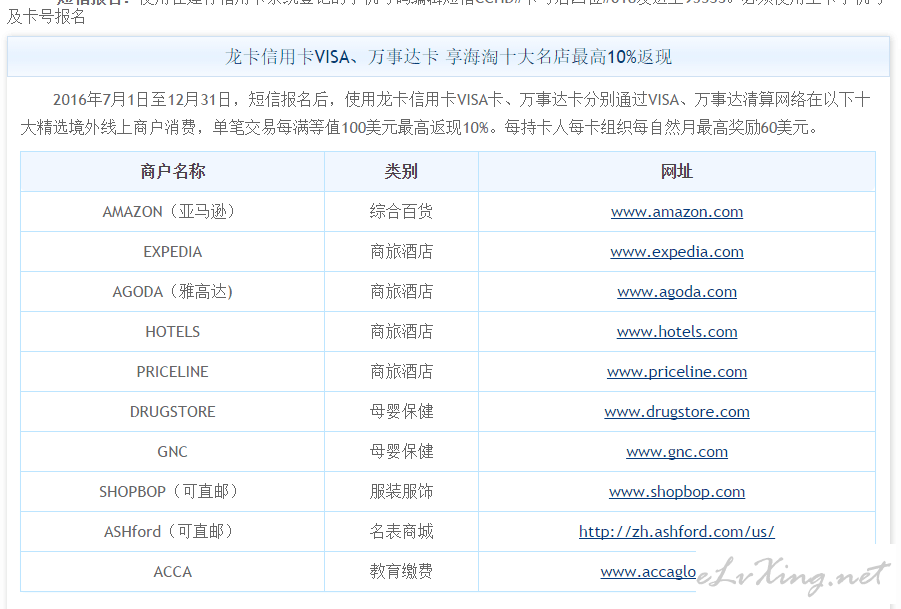Click the 商户名称 column header
Viewport: 901px width, 609px height.
pos(172,172)
